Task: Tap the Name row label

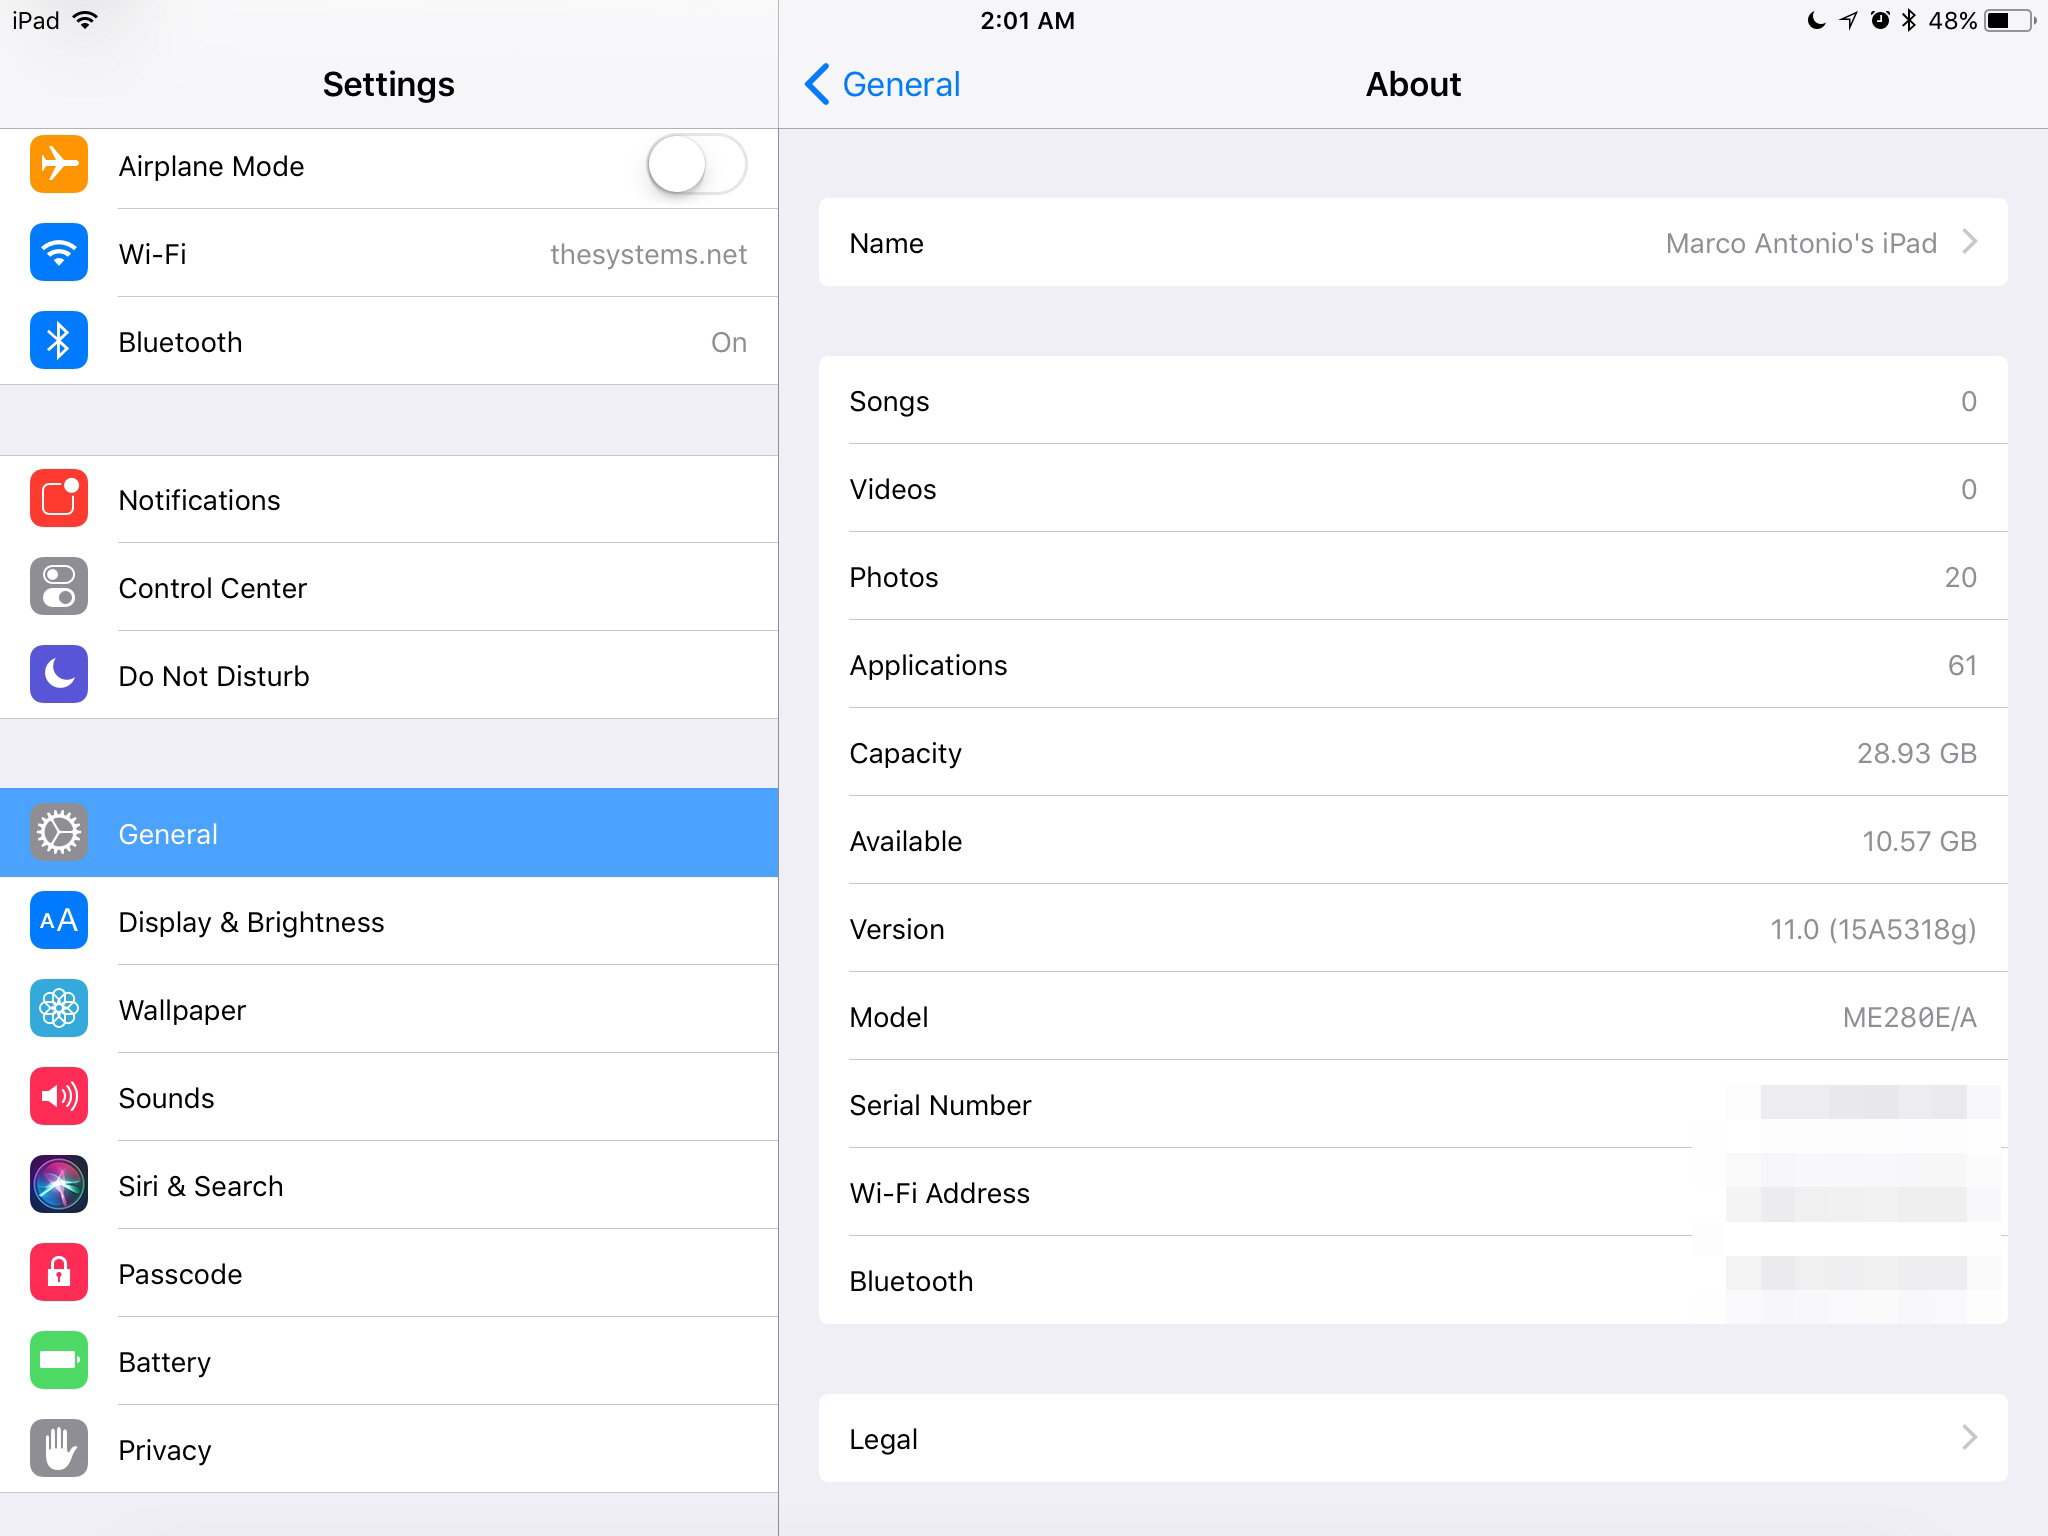Action: tap(886, 243)
